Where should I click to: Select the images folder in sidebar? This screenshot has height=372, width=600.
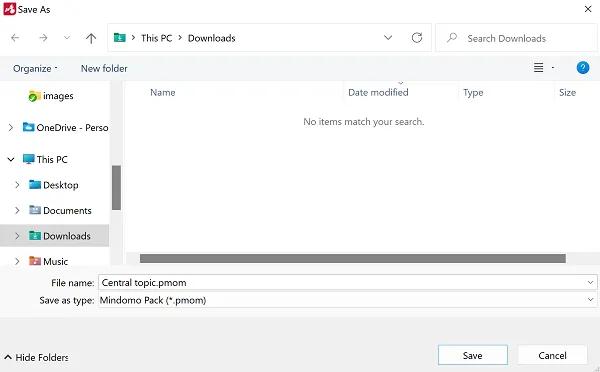(x=51, y=96)
